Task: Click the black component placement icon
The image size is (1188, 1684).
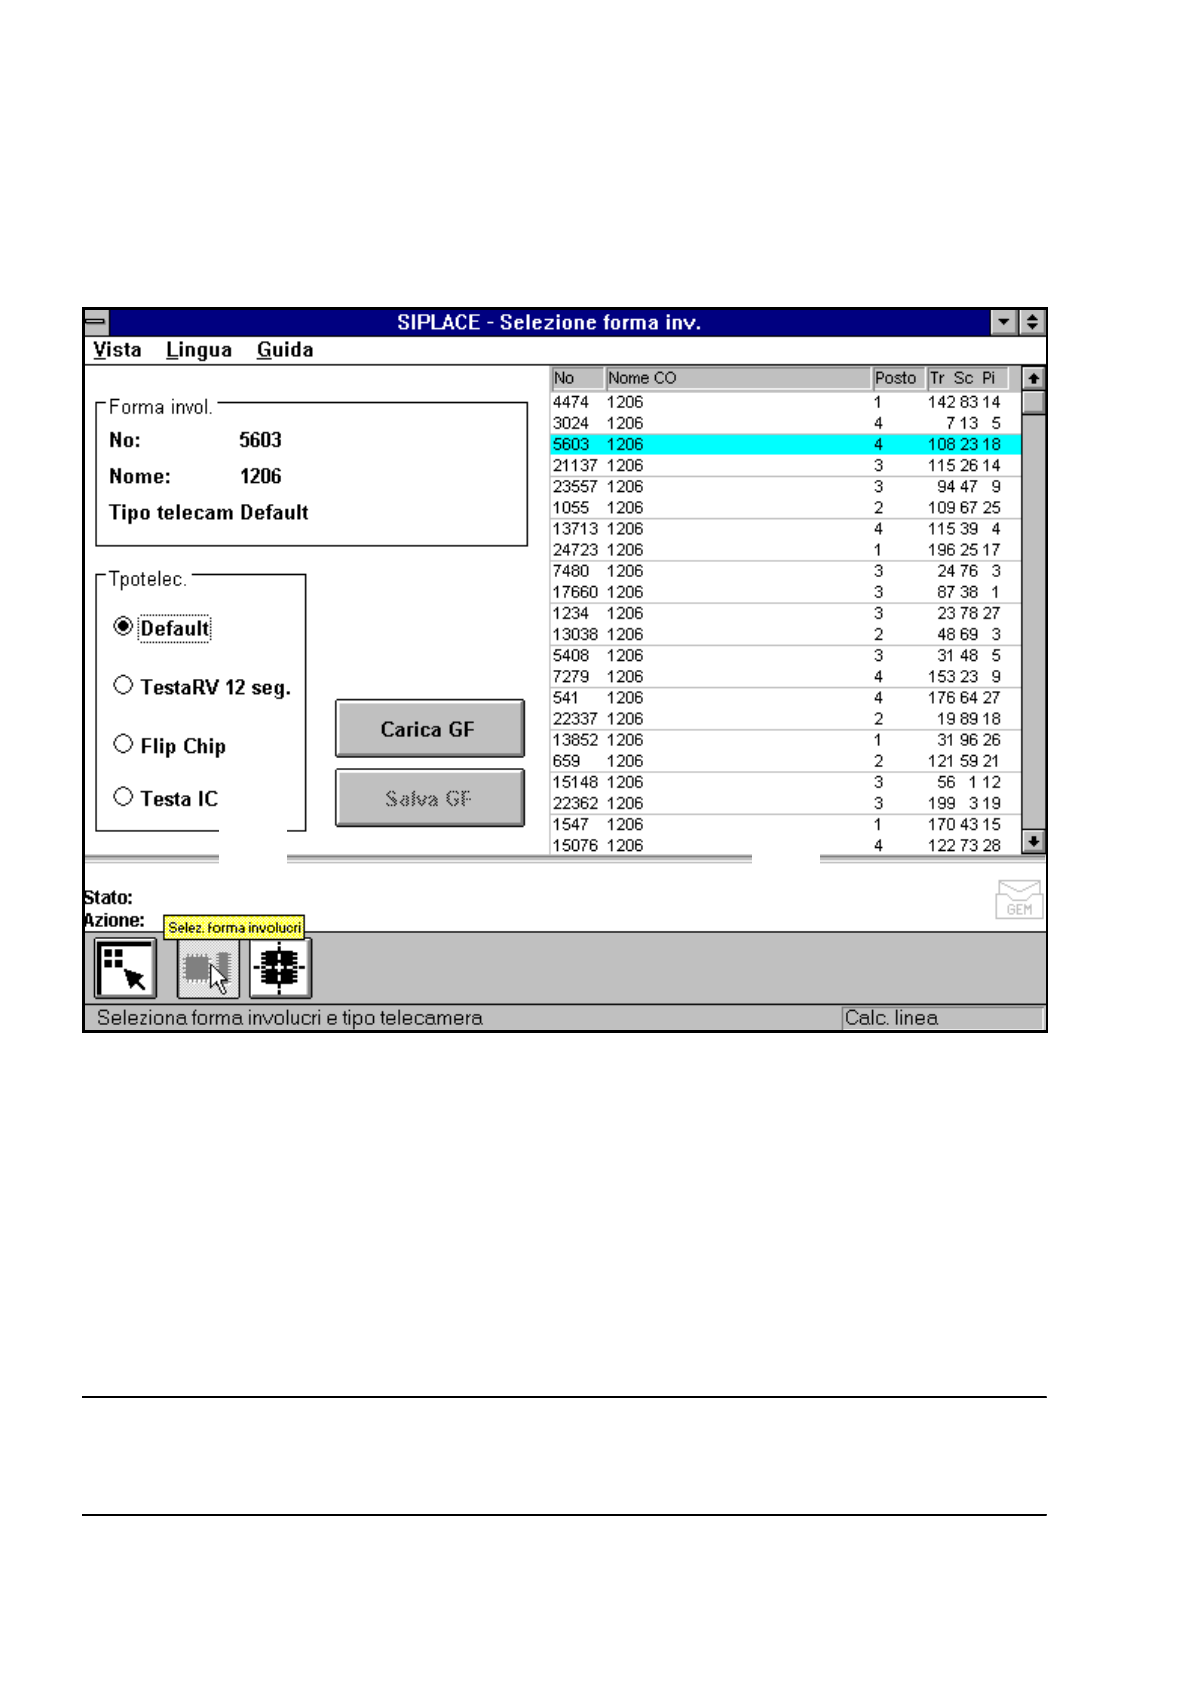Action: (x=280, y=968)
